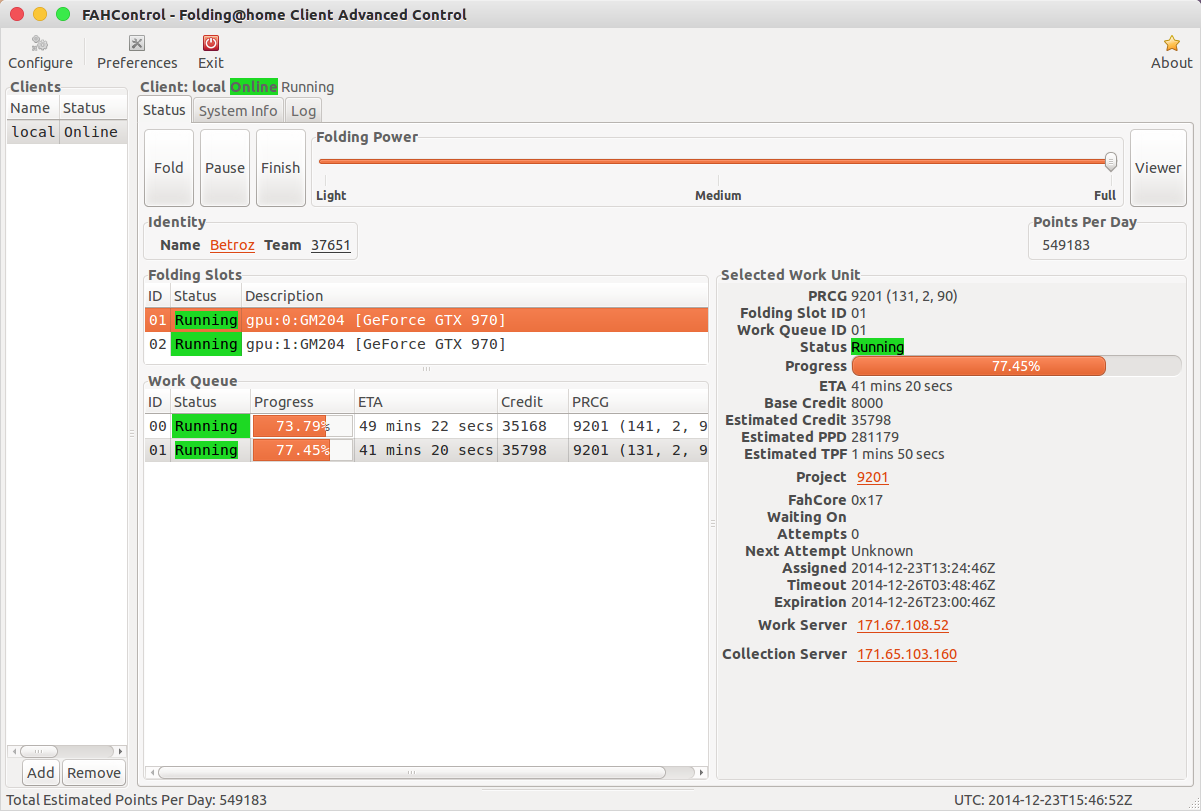The height and width of the screenshot is (811, 1201).
Task: Click the Work Queue horizontal scrollbar
Action: [x=411, y=772]
